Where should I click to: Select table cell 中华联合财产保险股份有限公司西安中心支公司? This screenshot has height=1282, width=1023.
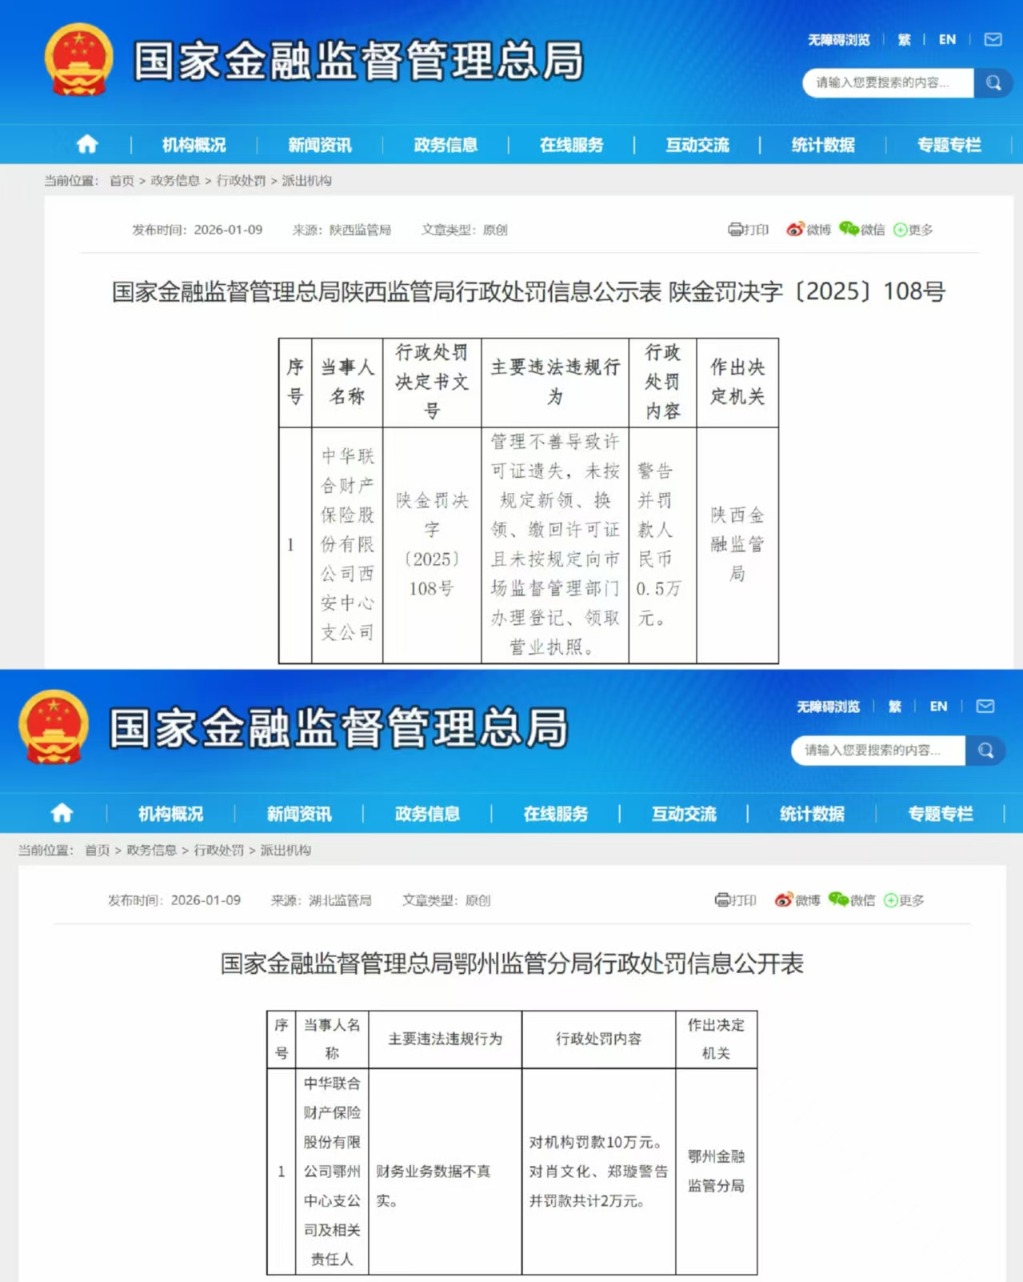[x=347, y=545]
